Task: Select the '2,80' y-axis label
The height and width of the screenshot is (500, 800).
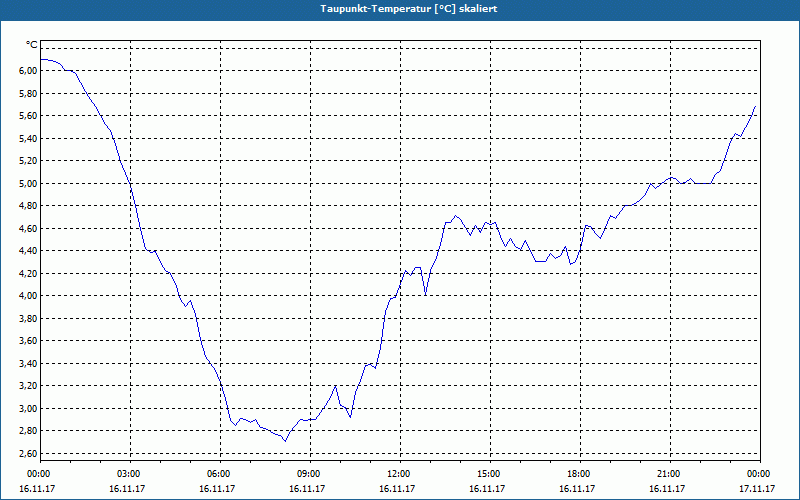Action: pos(28,431)
